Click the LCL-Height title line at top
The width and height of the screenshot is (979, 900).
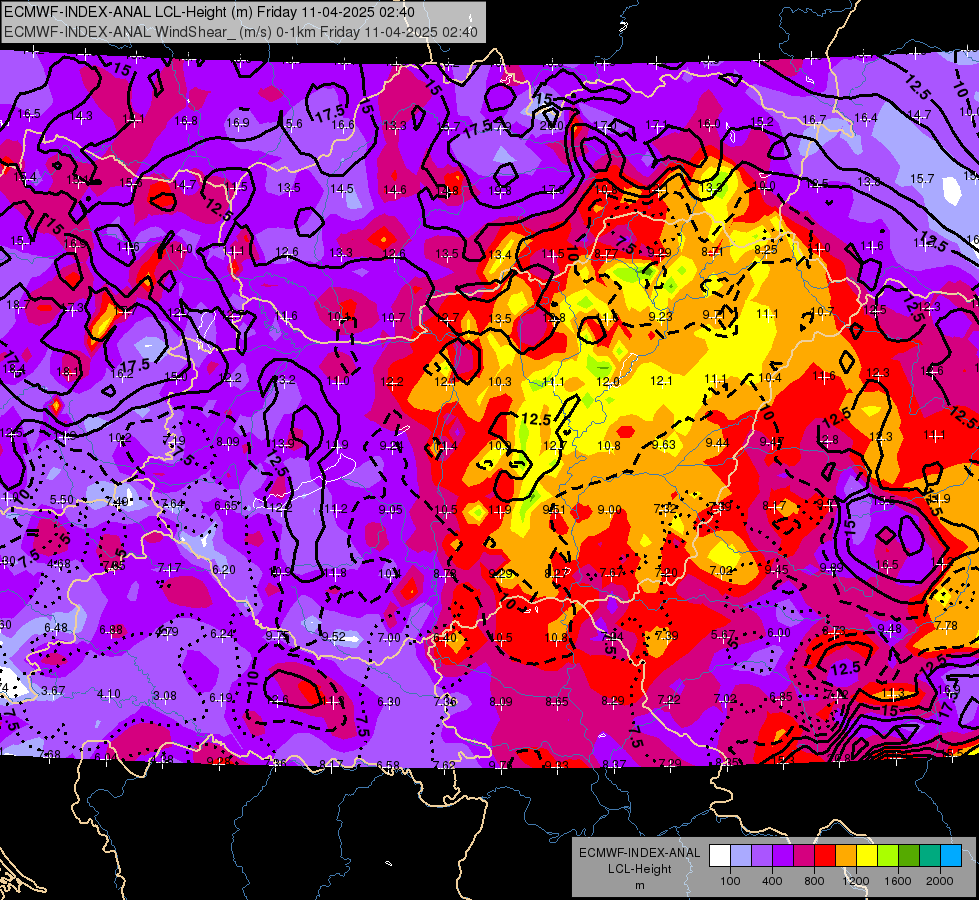tap(210, 12)
